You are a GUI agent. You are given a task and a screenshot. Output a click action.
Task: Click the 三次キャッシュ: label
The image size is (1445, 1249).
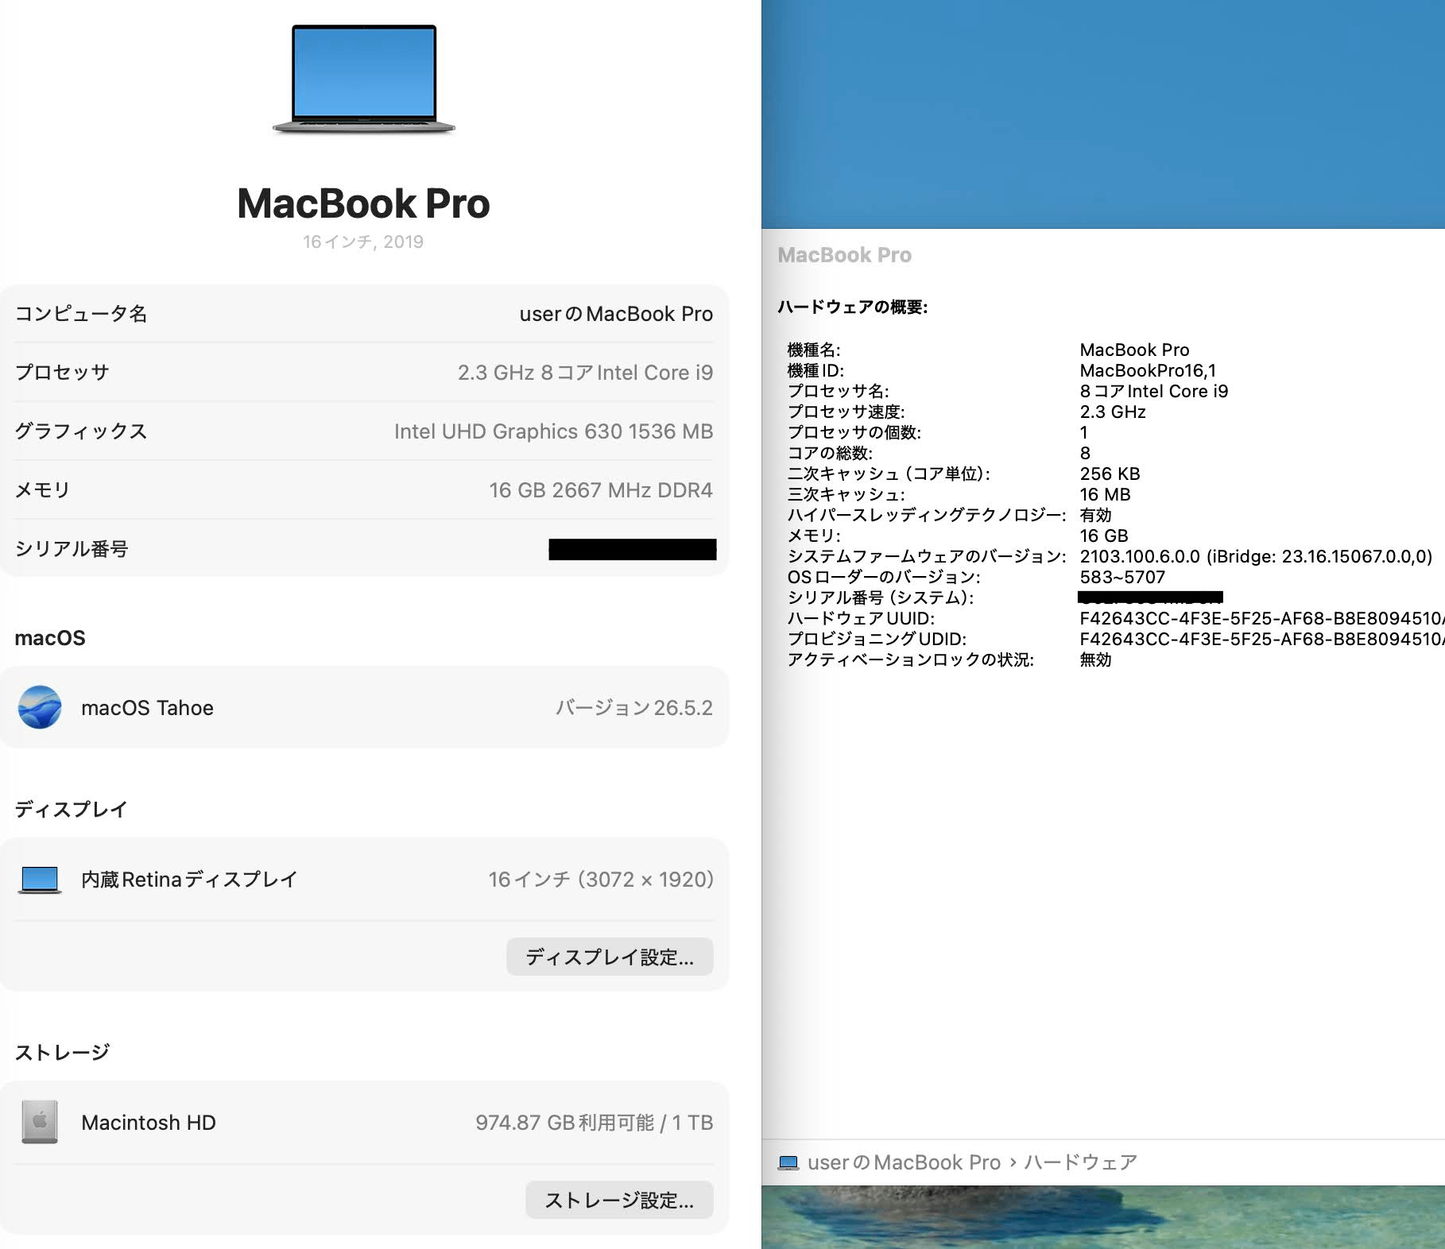[x=846, y=495]
